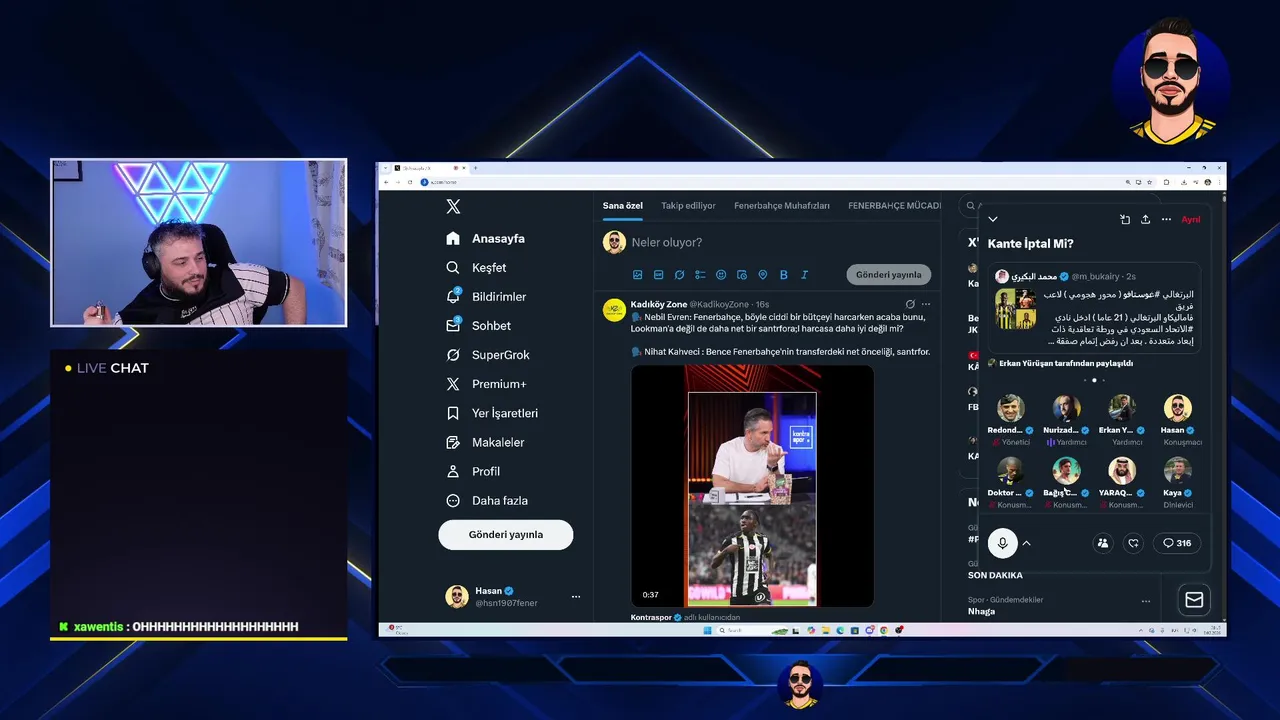
Task: Open Erkan Y... co-host avatar
Action: 1122,408
